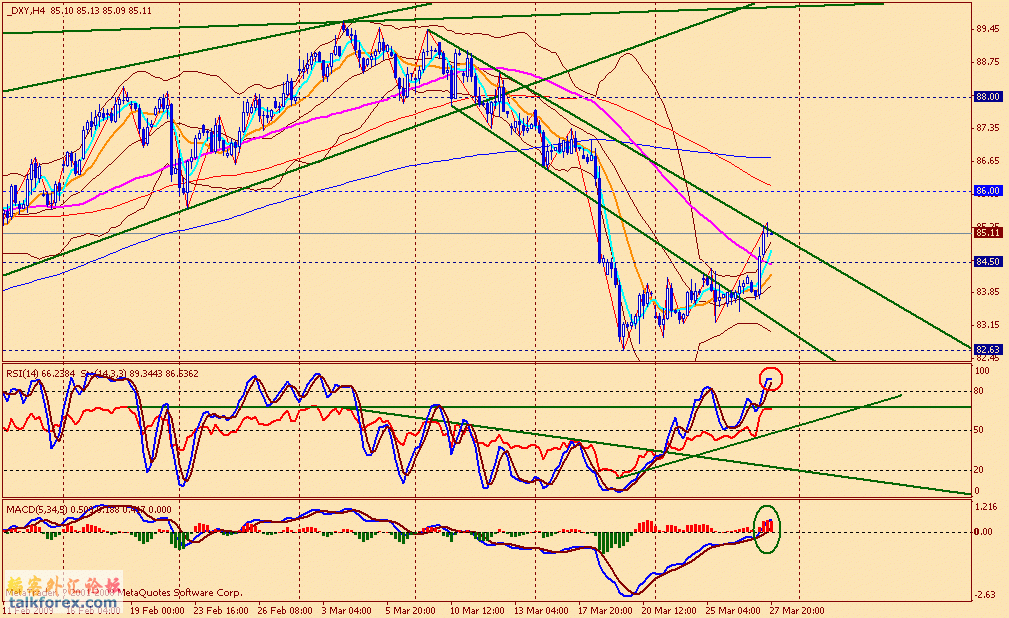Select the 84.50 horizontal level price tag
This screenshot has width=1009, height=618.
coord(988,262)
